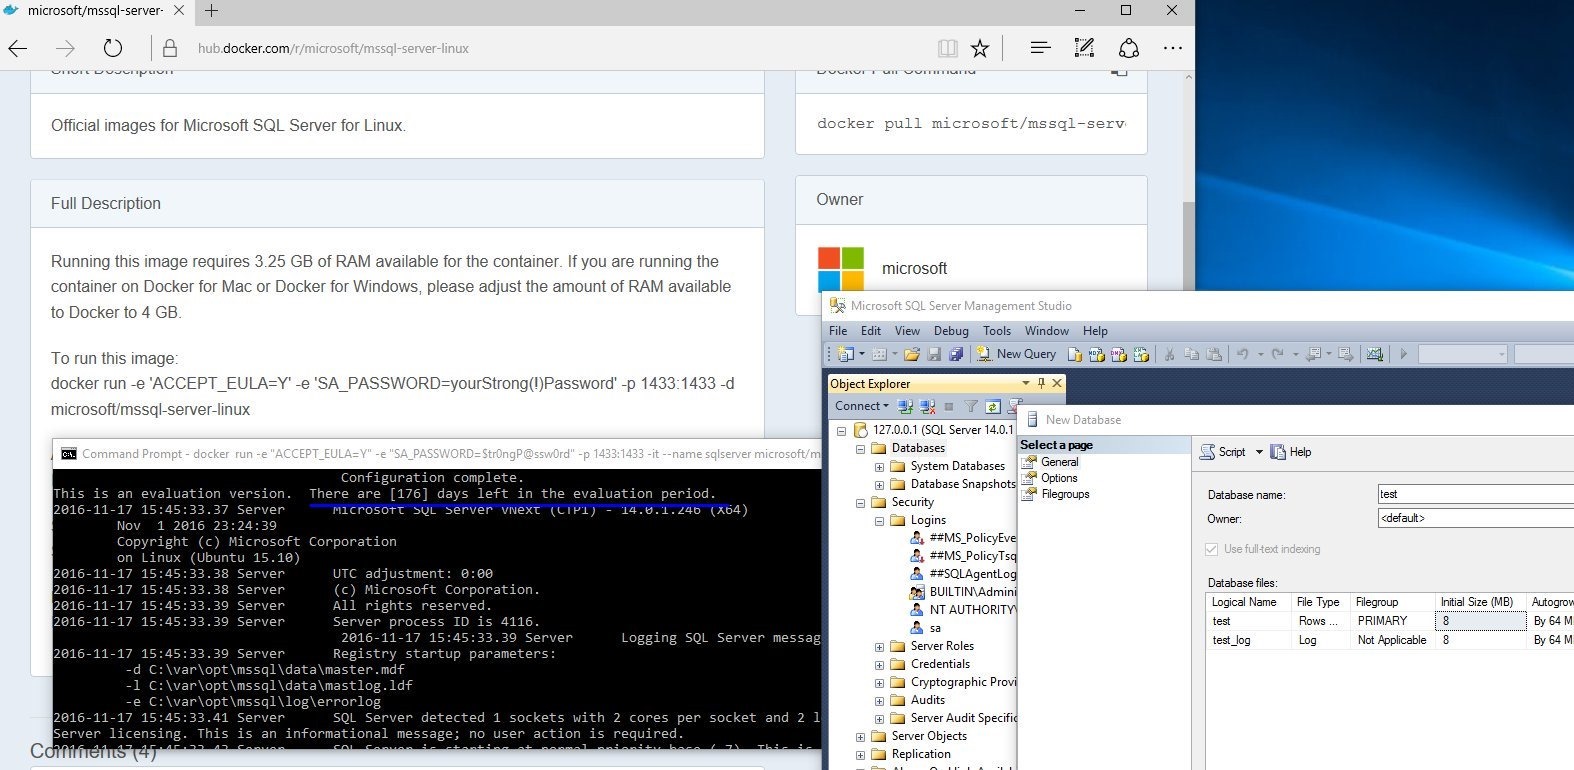The image size is (1574, 770).
Task: Click the Database name field containing test
Action: 1475,494
